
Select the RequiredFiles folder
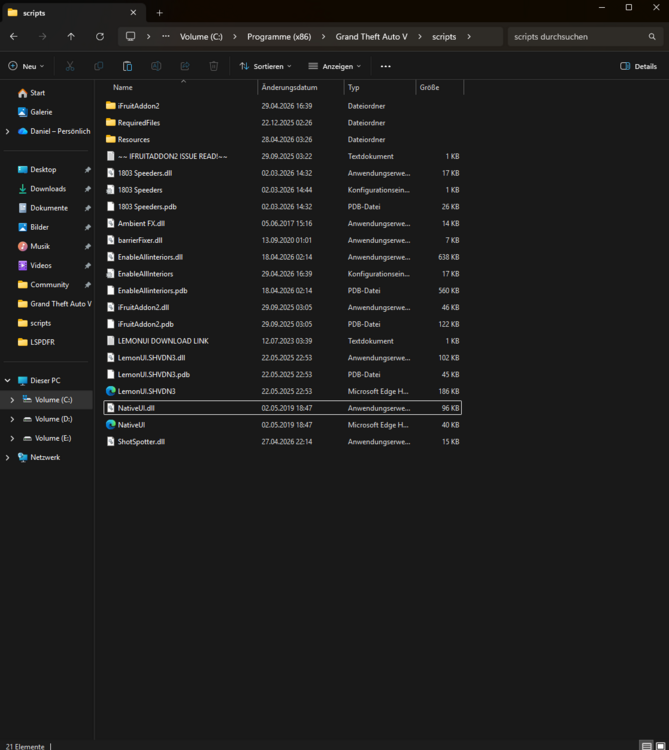pos(282,122)
